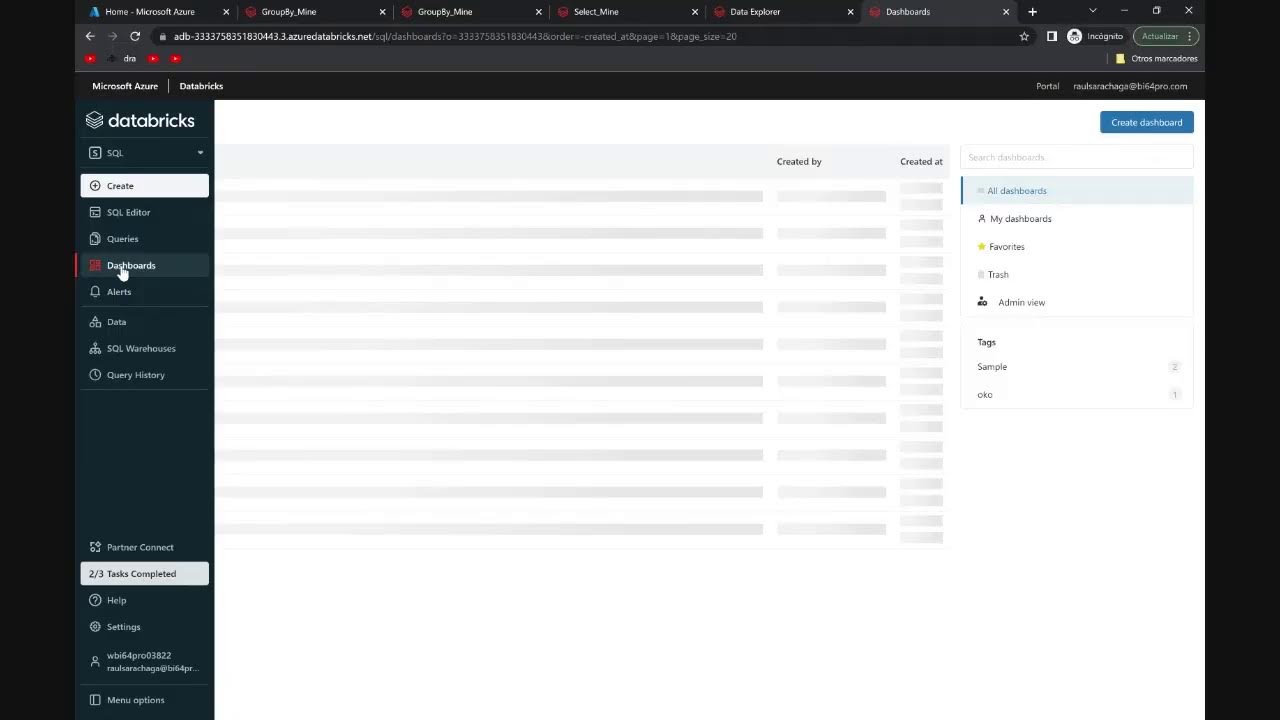Sort by the Created at column
1280x720 pixels.
(x=921, y=162)
